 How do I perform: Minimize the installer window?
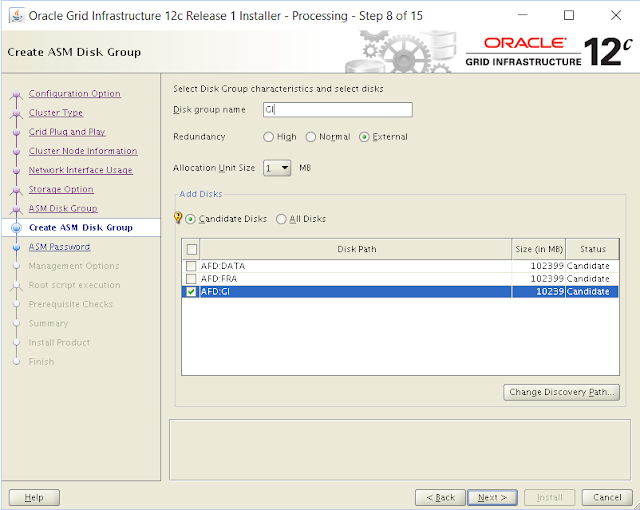(x=522, y=16)
